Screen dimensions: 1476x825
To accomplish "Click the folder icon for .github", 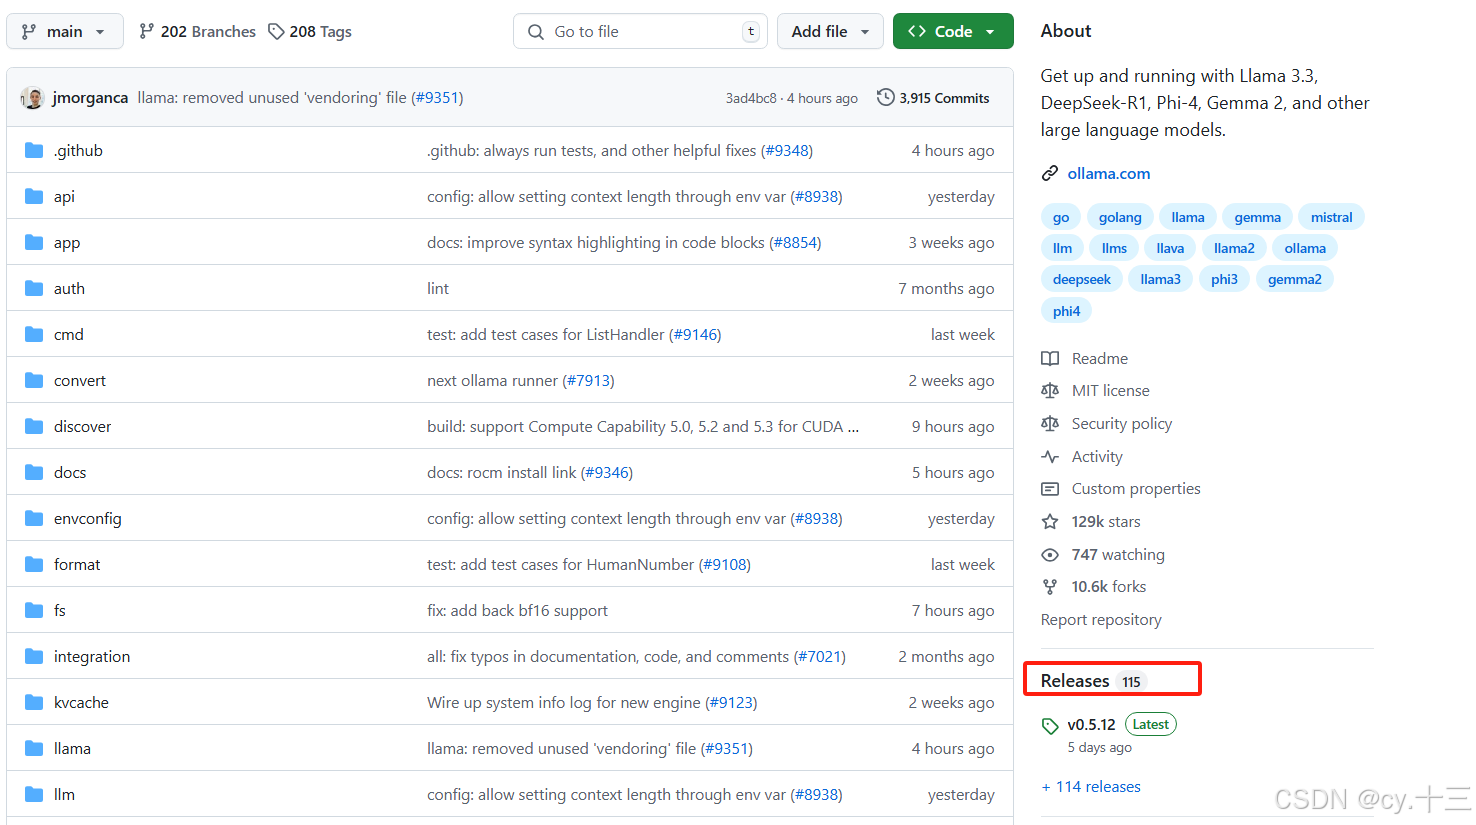I will [x=34, y=151].
